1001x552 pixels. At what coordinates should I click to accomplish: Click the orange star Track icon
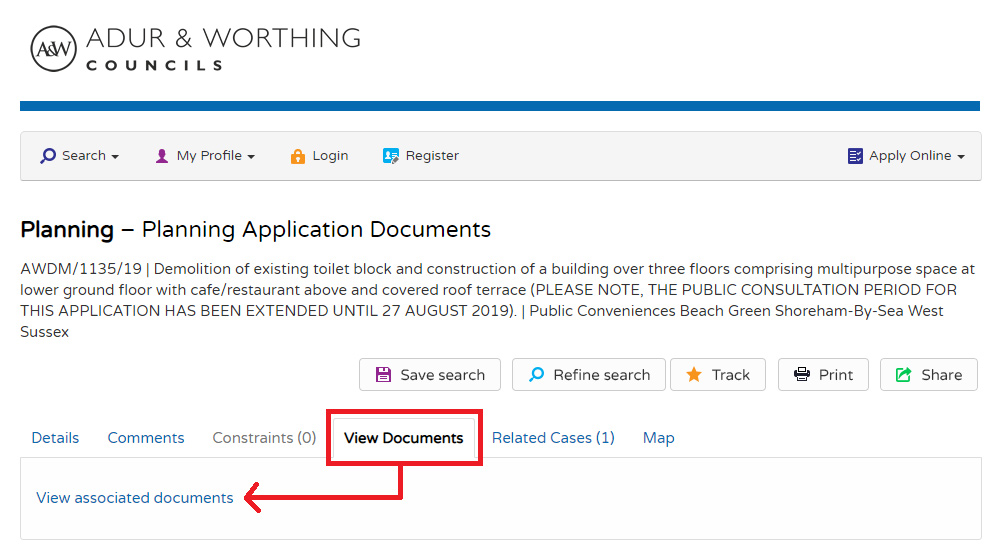point(694,375)
